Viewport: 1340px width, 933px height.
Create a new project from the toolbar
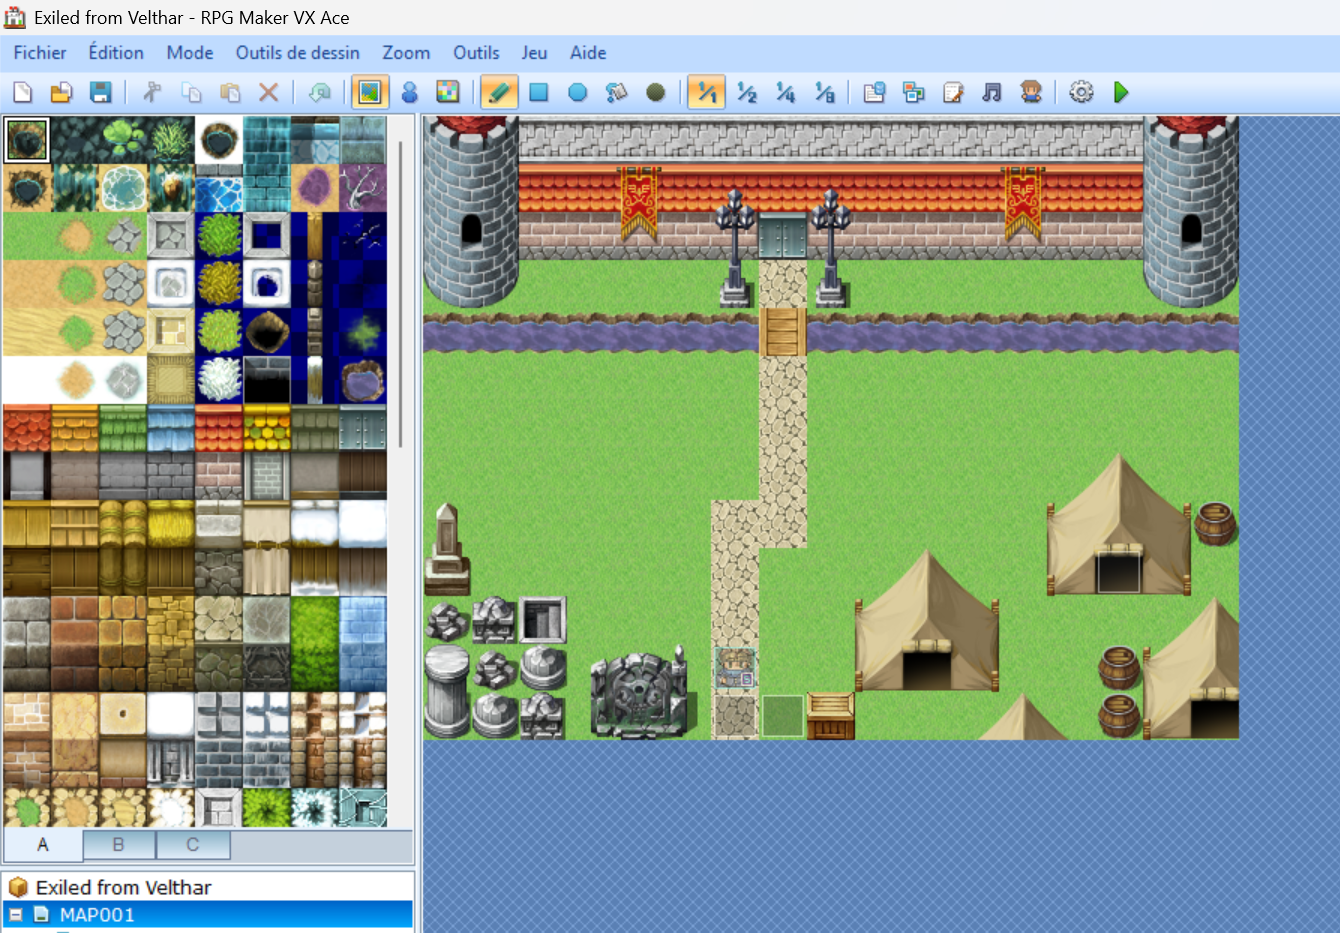coord(22,93)
